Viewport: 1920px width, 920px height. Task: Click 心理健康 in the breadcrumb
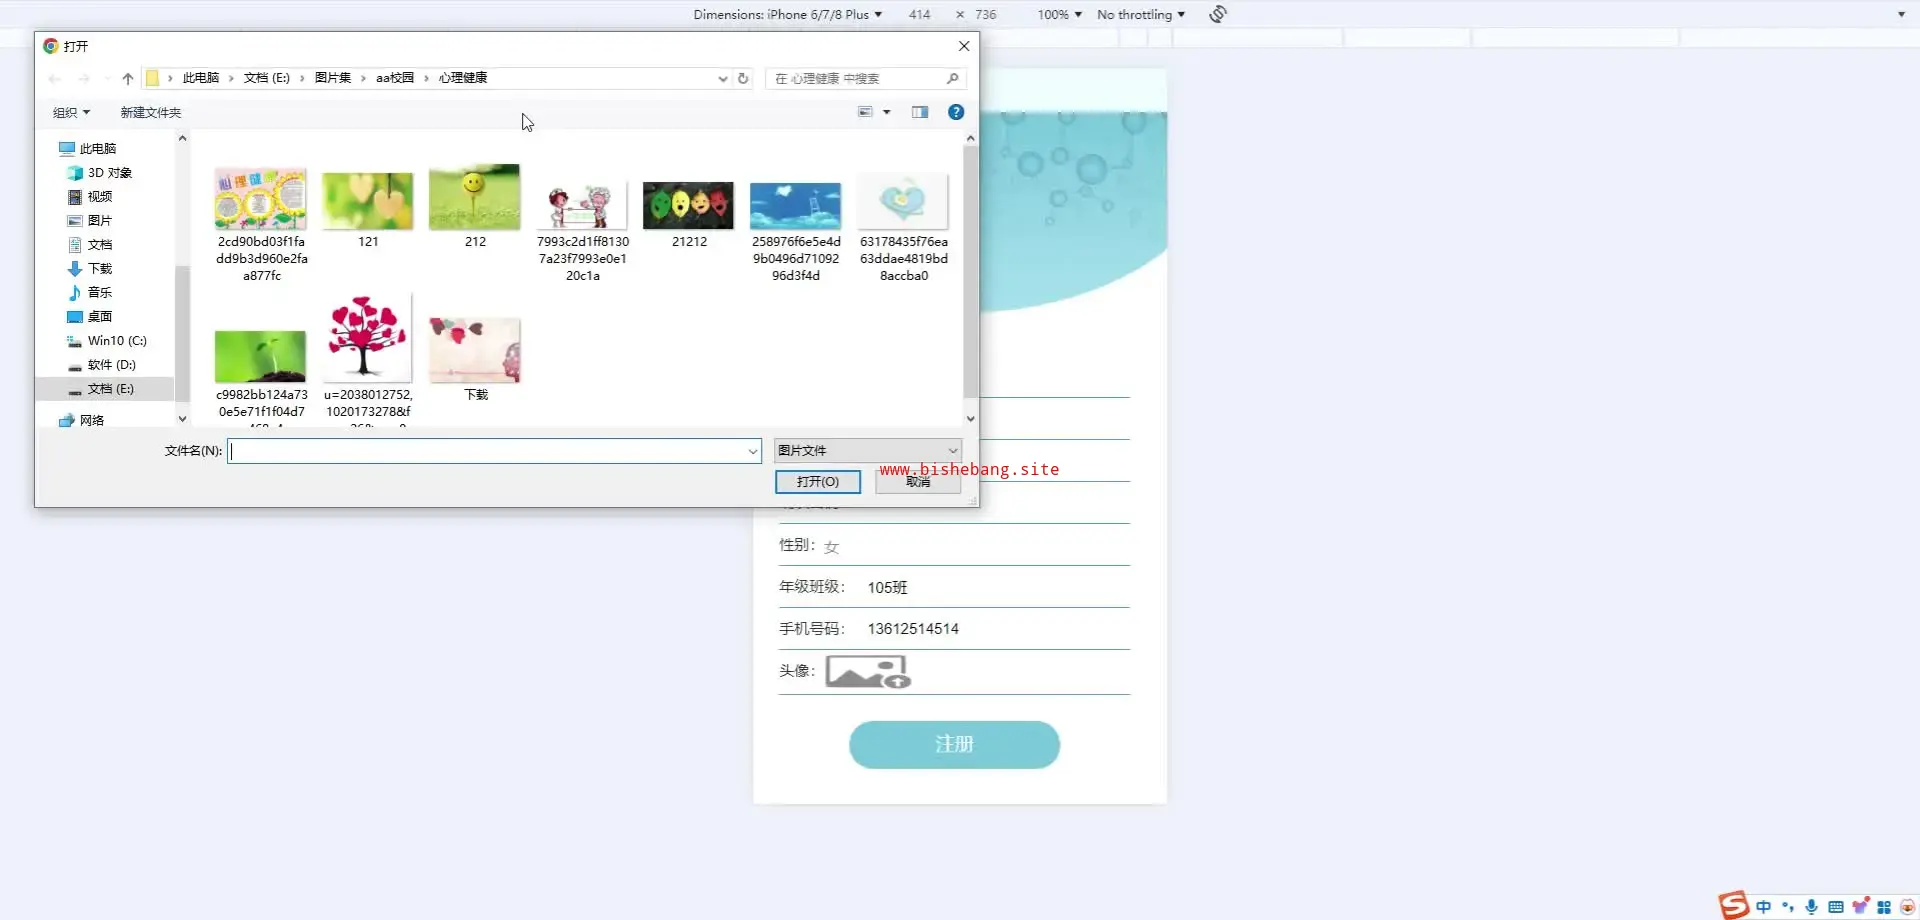tap(463, 78)
